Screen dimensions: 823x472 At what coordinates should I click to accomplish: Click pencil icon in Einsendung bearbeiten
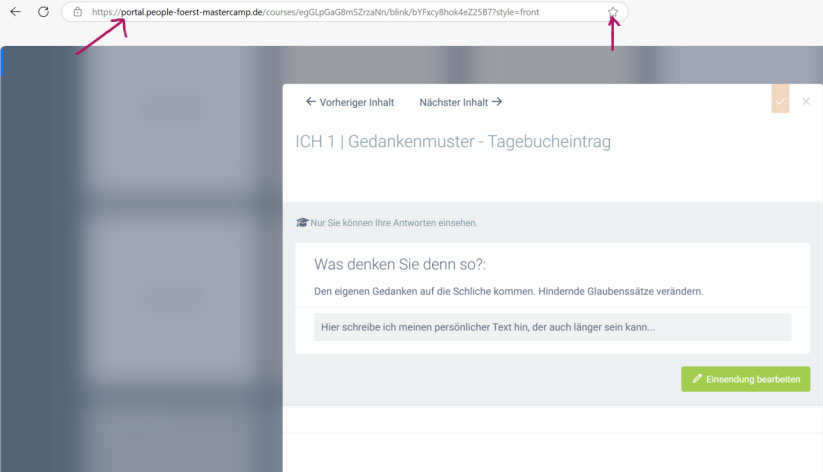(x=697, y=379)
